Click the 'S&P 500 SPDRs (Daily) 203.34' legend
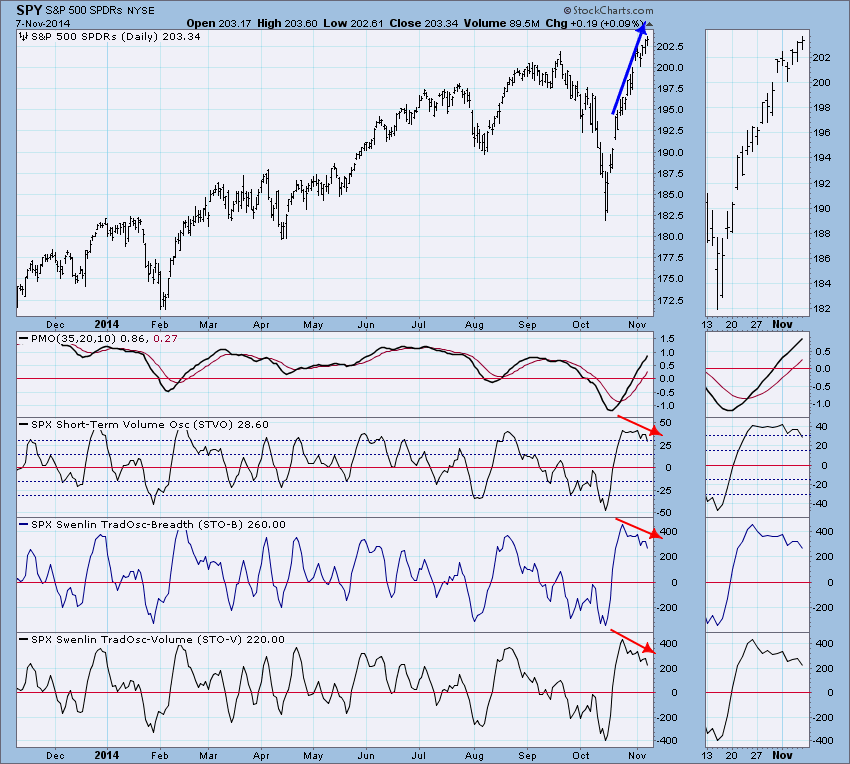The height and width of the screenshot is (764, 850). point(116,36)
